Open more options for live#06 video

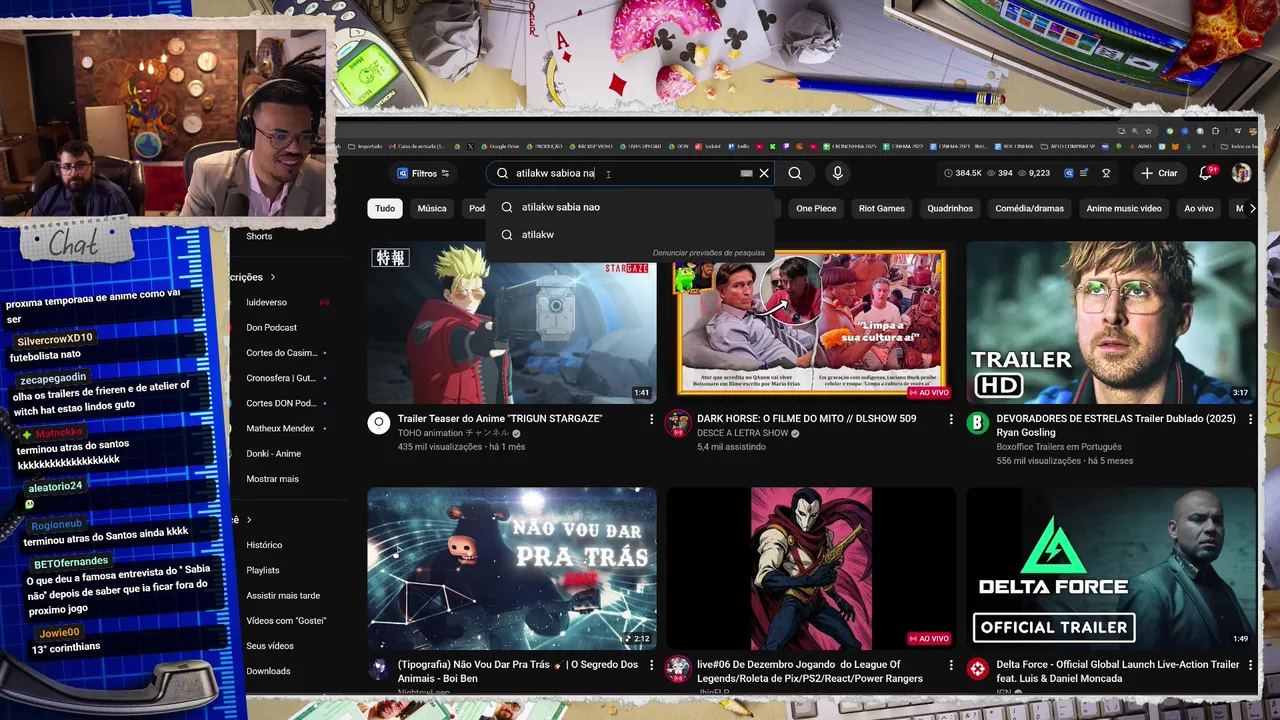pyautogui.click(x=951, y=665)
